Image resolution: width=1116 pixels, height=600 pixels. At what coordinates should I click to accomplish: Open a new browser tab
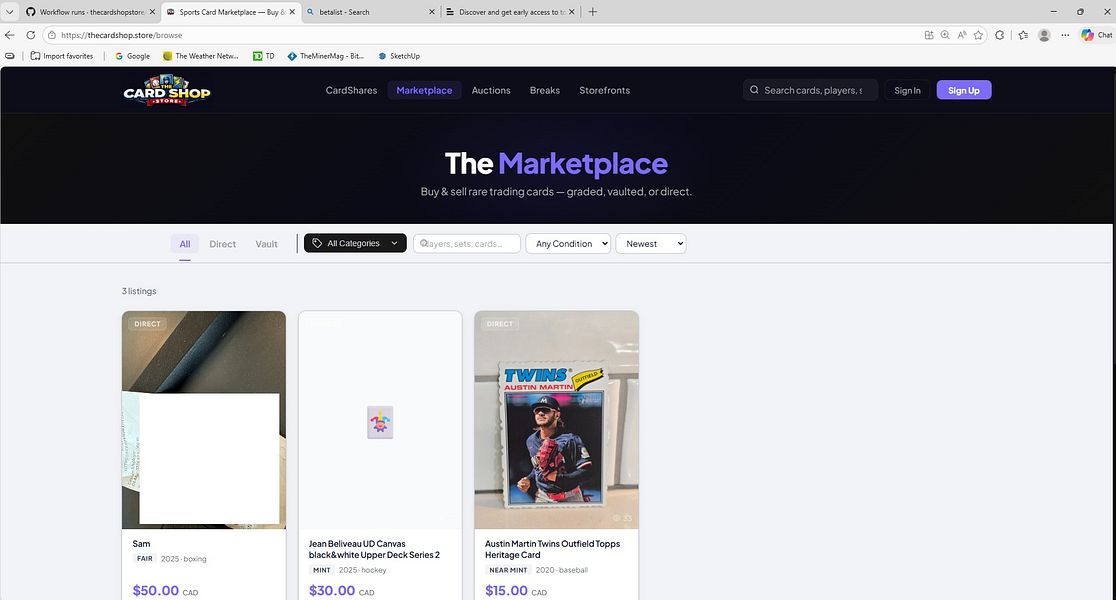pyautogui.click(x=592, y=12)
